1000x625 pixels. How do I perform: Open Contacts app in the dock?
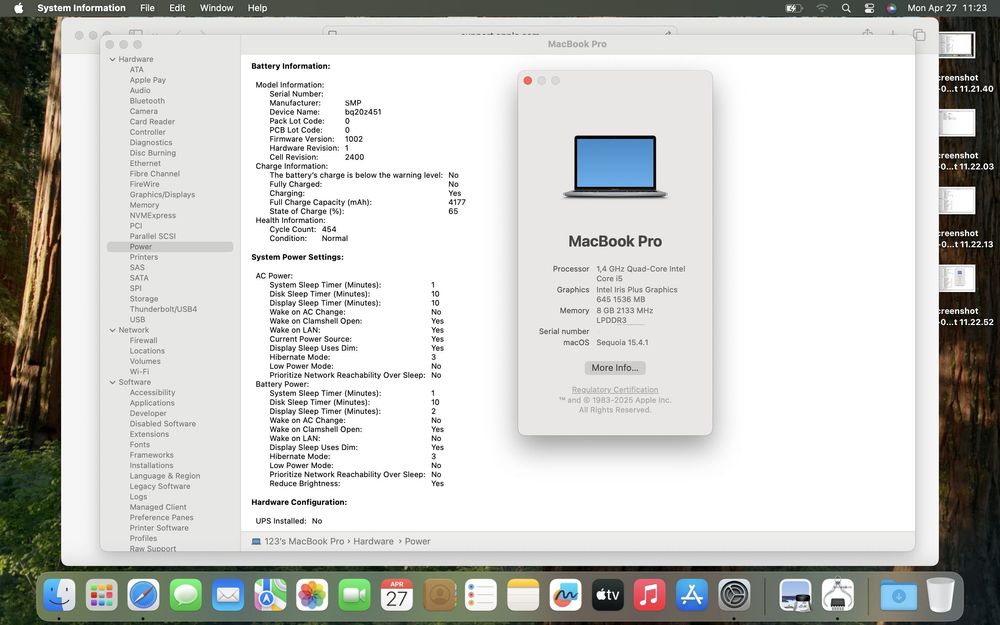(x=439, y=595)
